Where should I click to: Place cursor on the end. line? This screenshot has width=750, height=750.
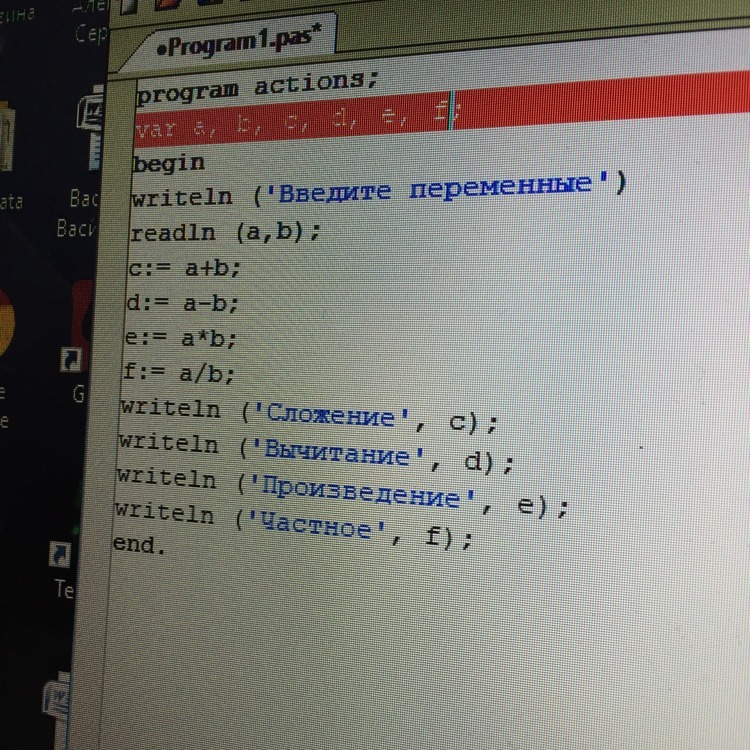click(138, 545)
